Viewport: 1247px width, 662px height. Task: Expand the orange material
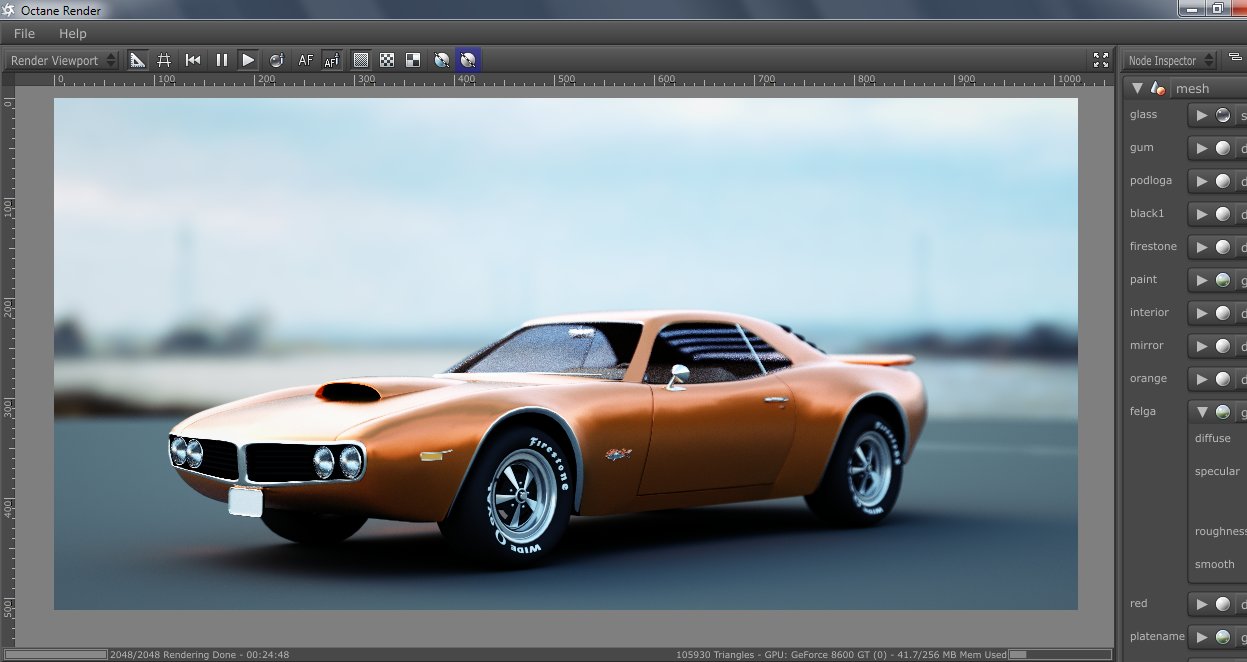coord(1201,379)
